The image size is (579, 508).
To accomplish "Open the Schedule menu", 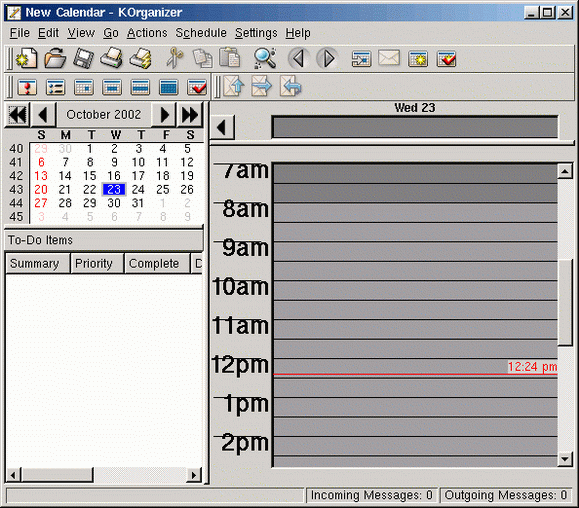I will click(x=201, y=33).
